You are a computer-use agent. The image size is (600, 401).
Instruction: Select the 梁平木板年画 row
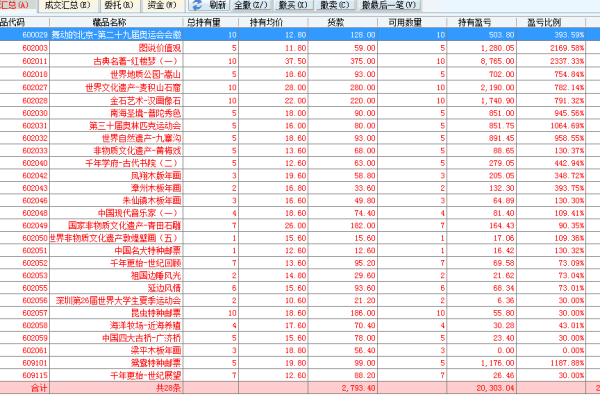click(300, 350)
